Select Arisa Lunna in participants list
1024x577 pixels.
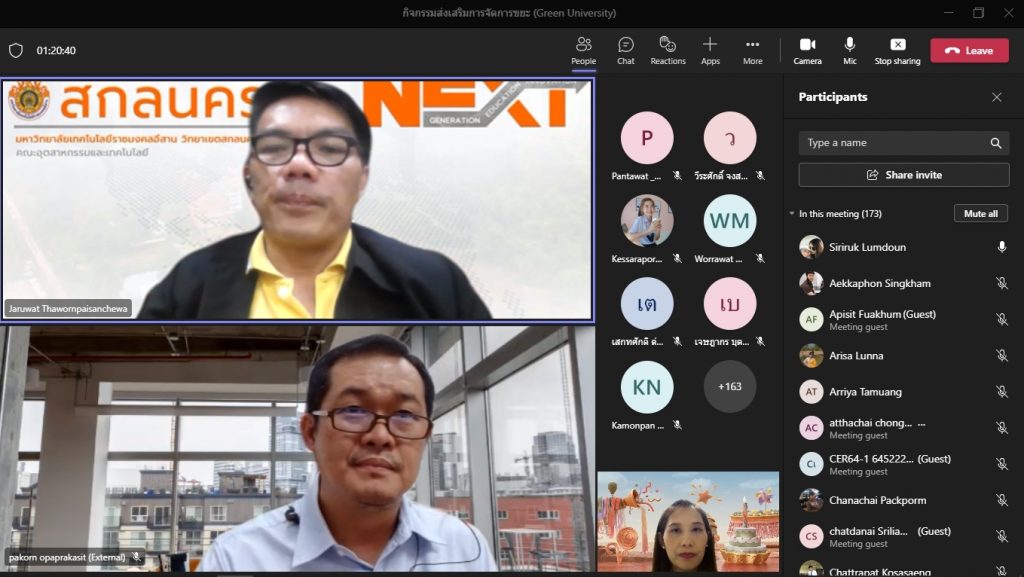(855, 356)
